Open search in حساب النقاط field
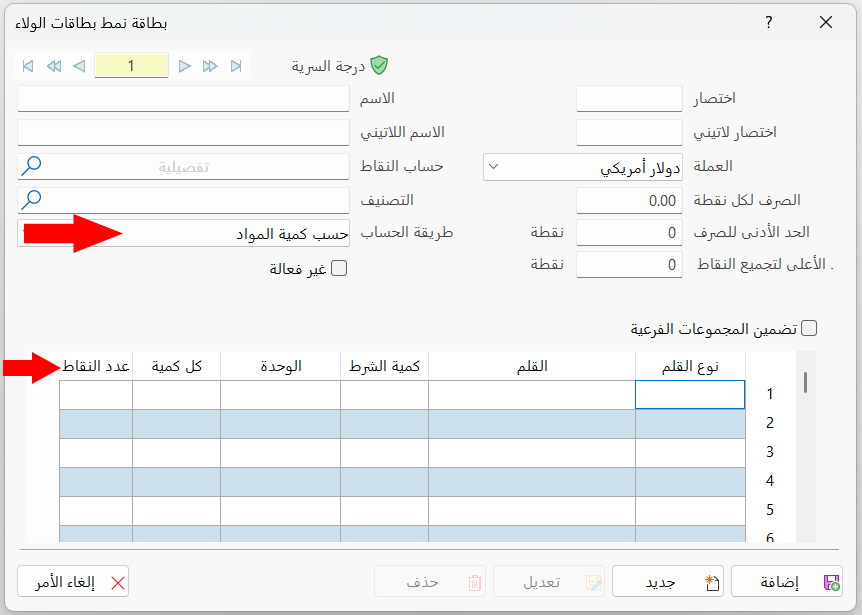Viewport: 862px width, 615px height. 32,166
